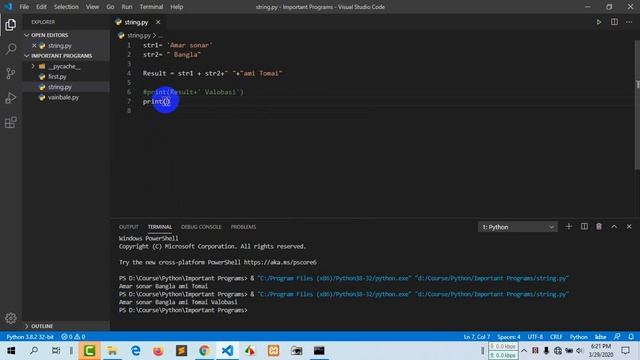The height and width of the screenshot is (360, 640).
Task: Open the Run and Debug view
Action: [x=11, y=98]
